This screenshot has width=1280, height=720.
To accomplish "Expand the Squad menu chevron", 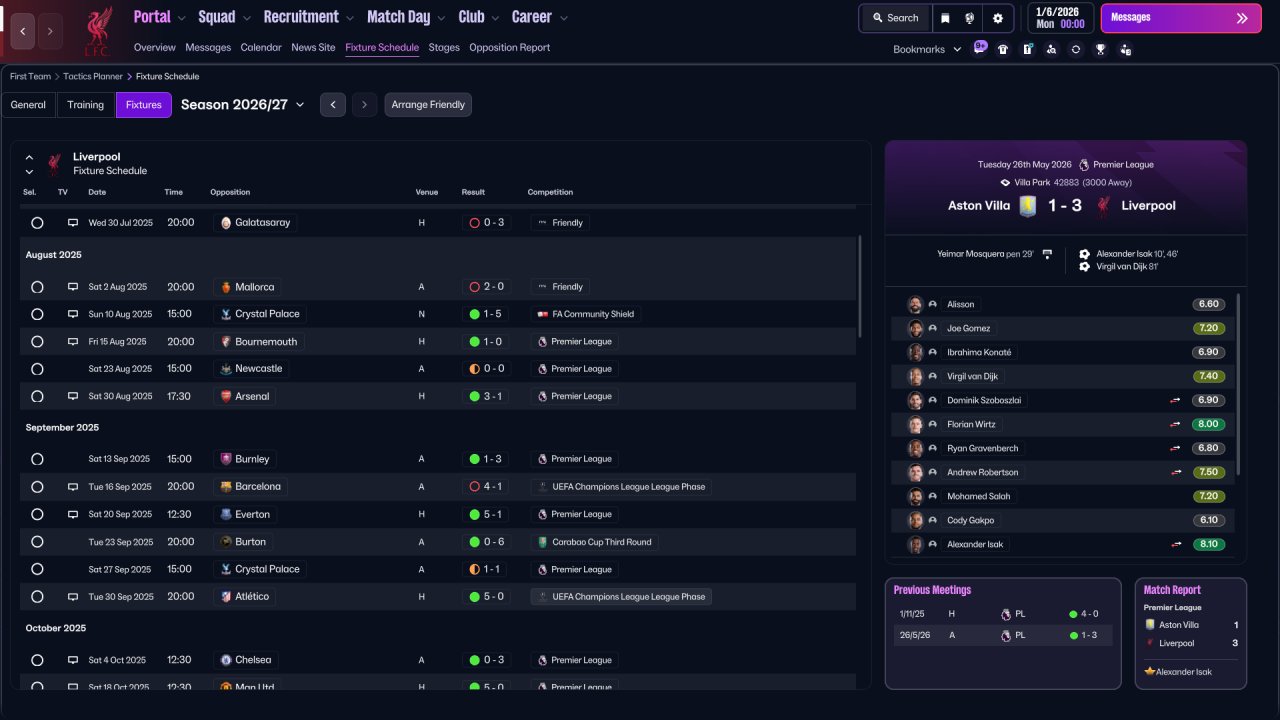I will [x=246, y=18].
